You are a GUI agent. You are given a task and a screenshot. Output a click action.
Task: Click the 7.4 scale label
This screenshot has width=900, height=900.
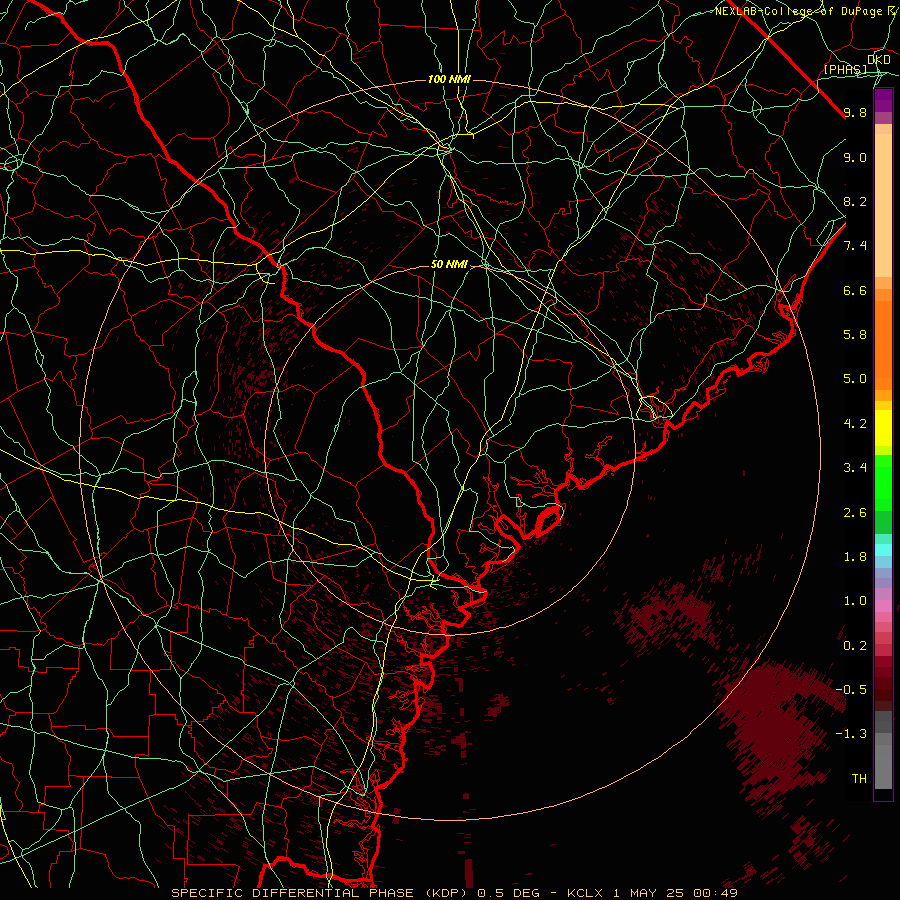(x=855, y=246)
